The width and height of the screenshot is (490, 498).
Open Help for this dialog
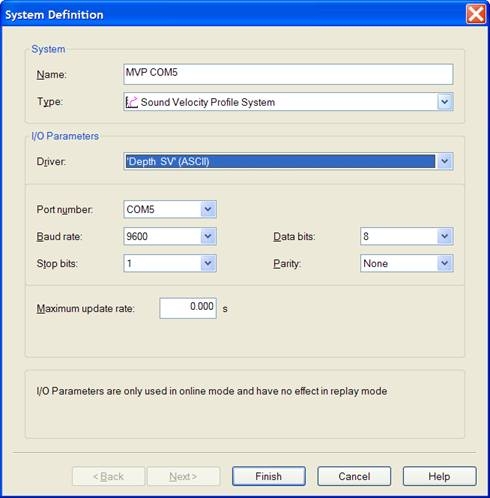439,476
